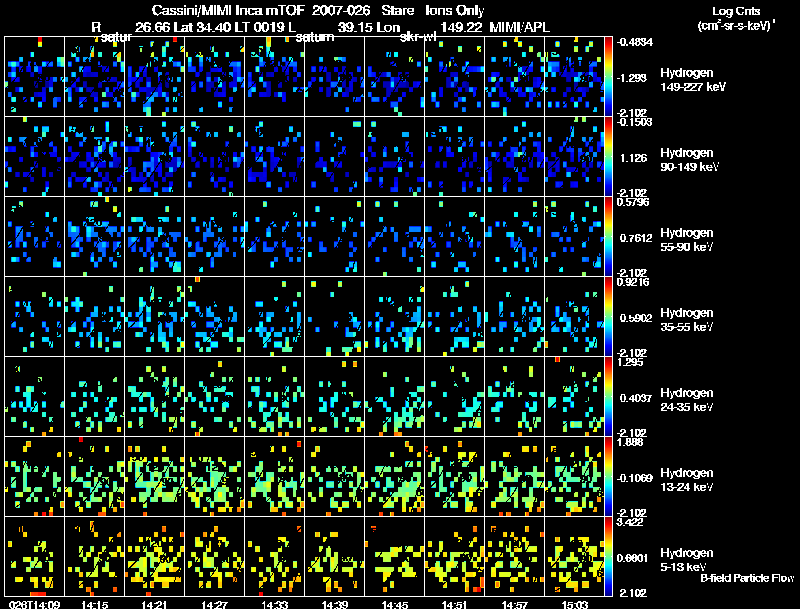Click the colorbar value '1.126'
The image size is (800, 609).
pos(633,158)
